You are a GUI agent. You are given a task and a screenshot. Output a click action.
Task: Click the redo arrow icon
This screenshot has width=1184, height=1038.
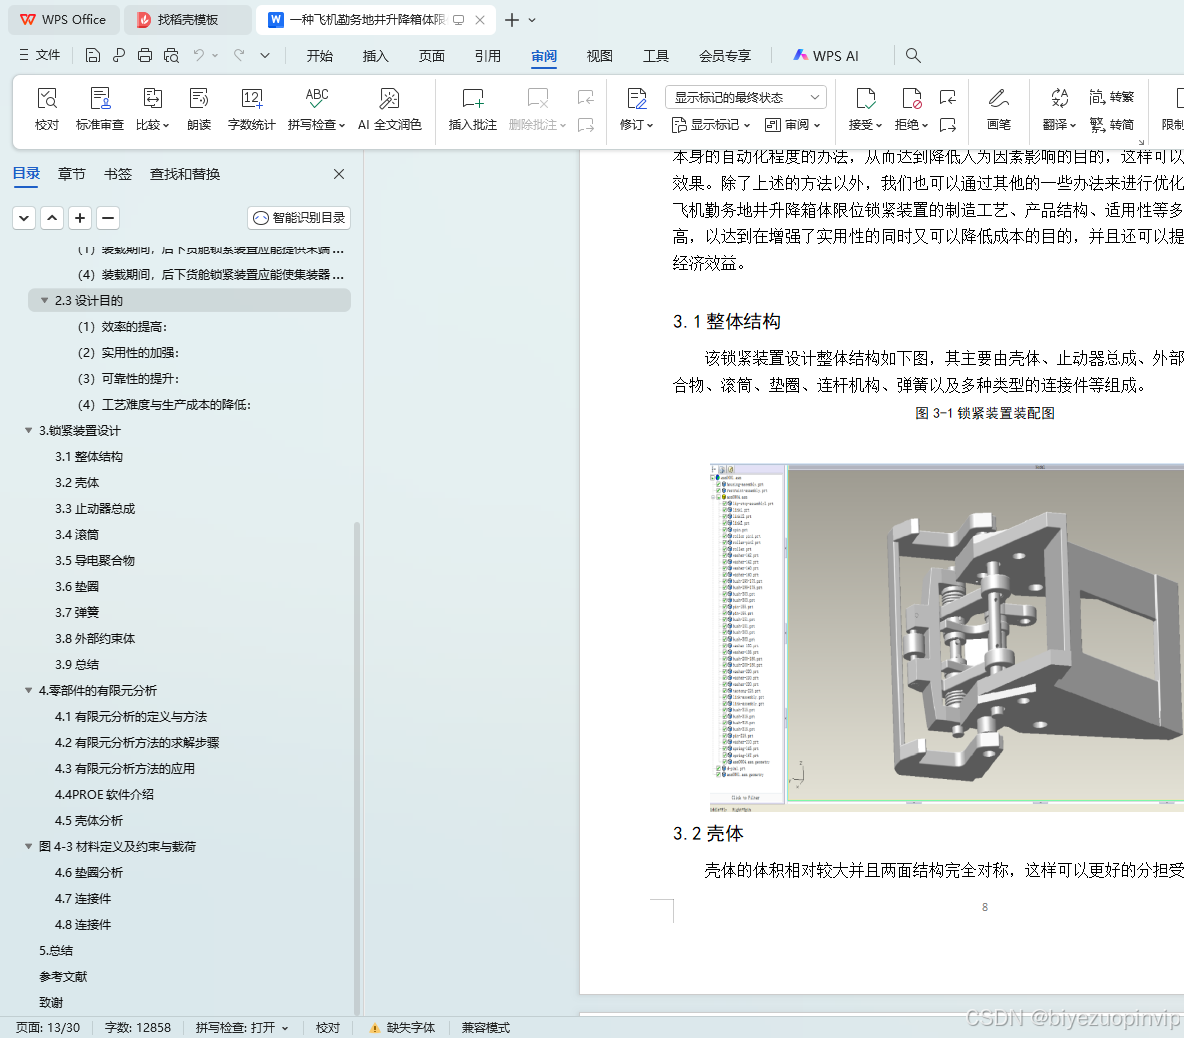coord(239,55)
